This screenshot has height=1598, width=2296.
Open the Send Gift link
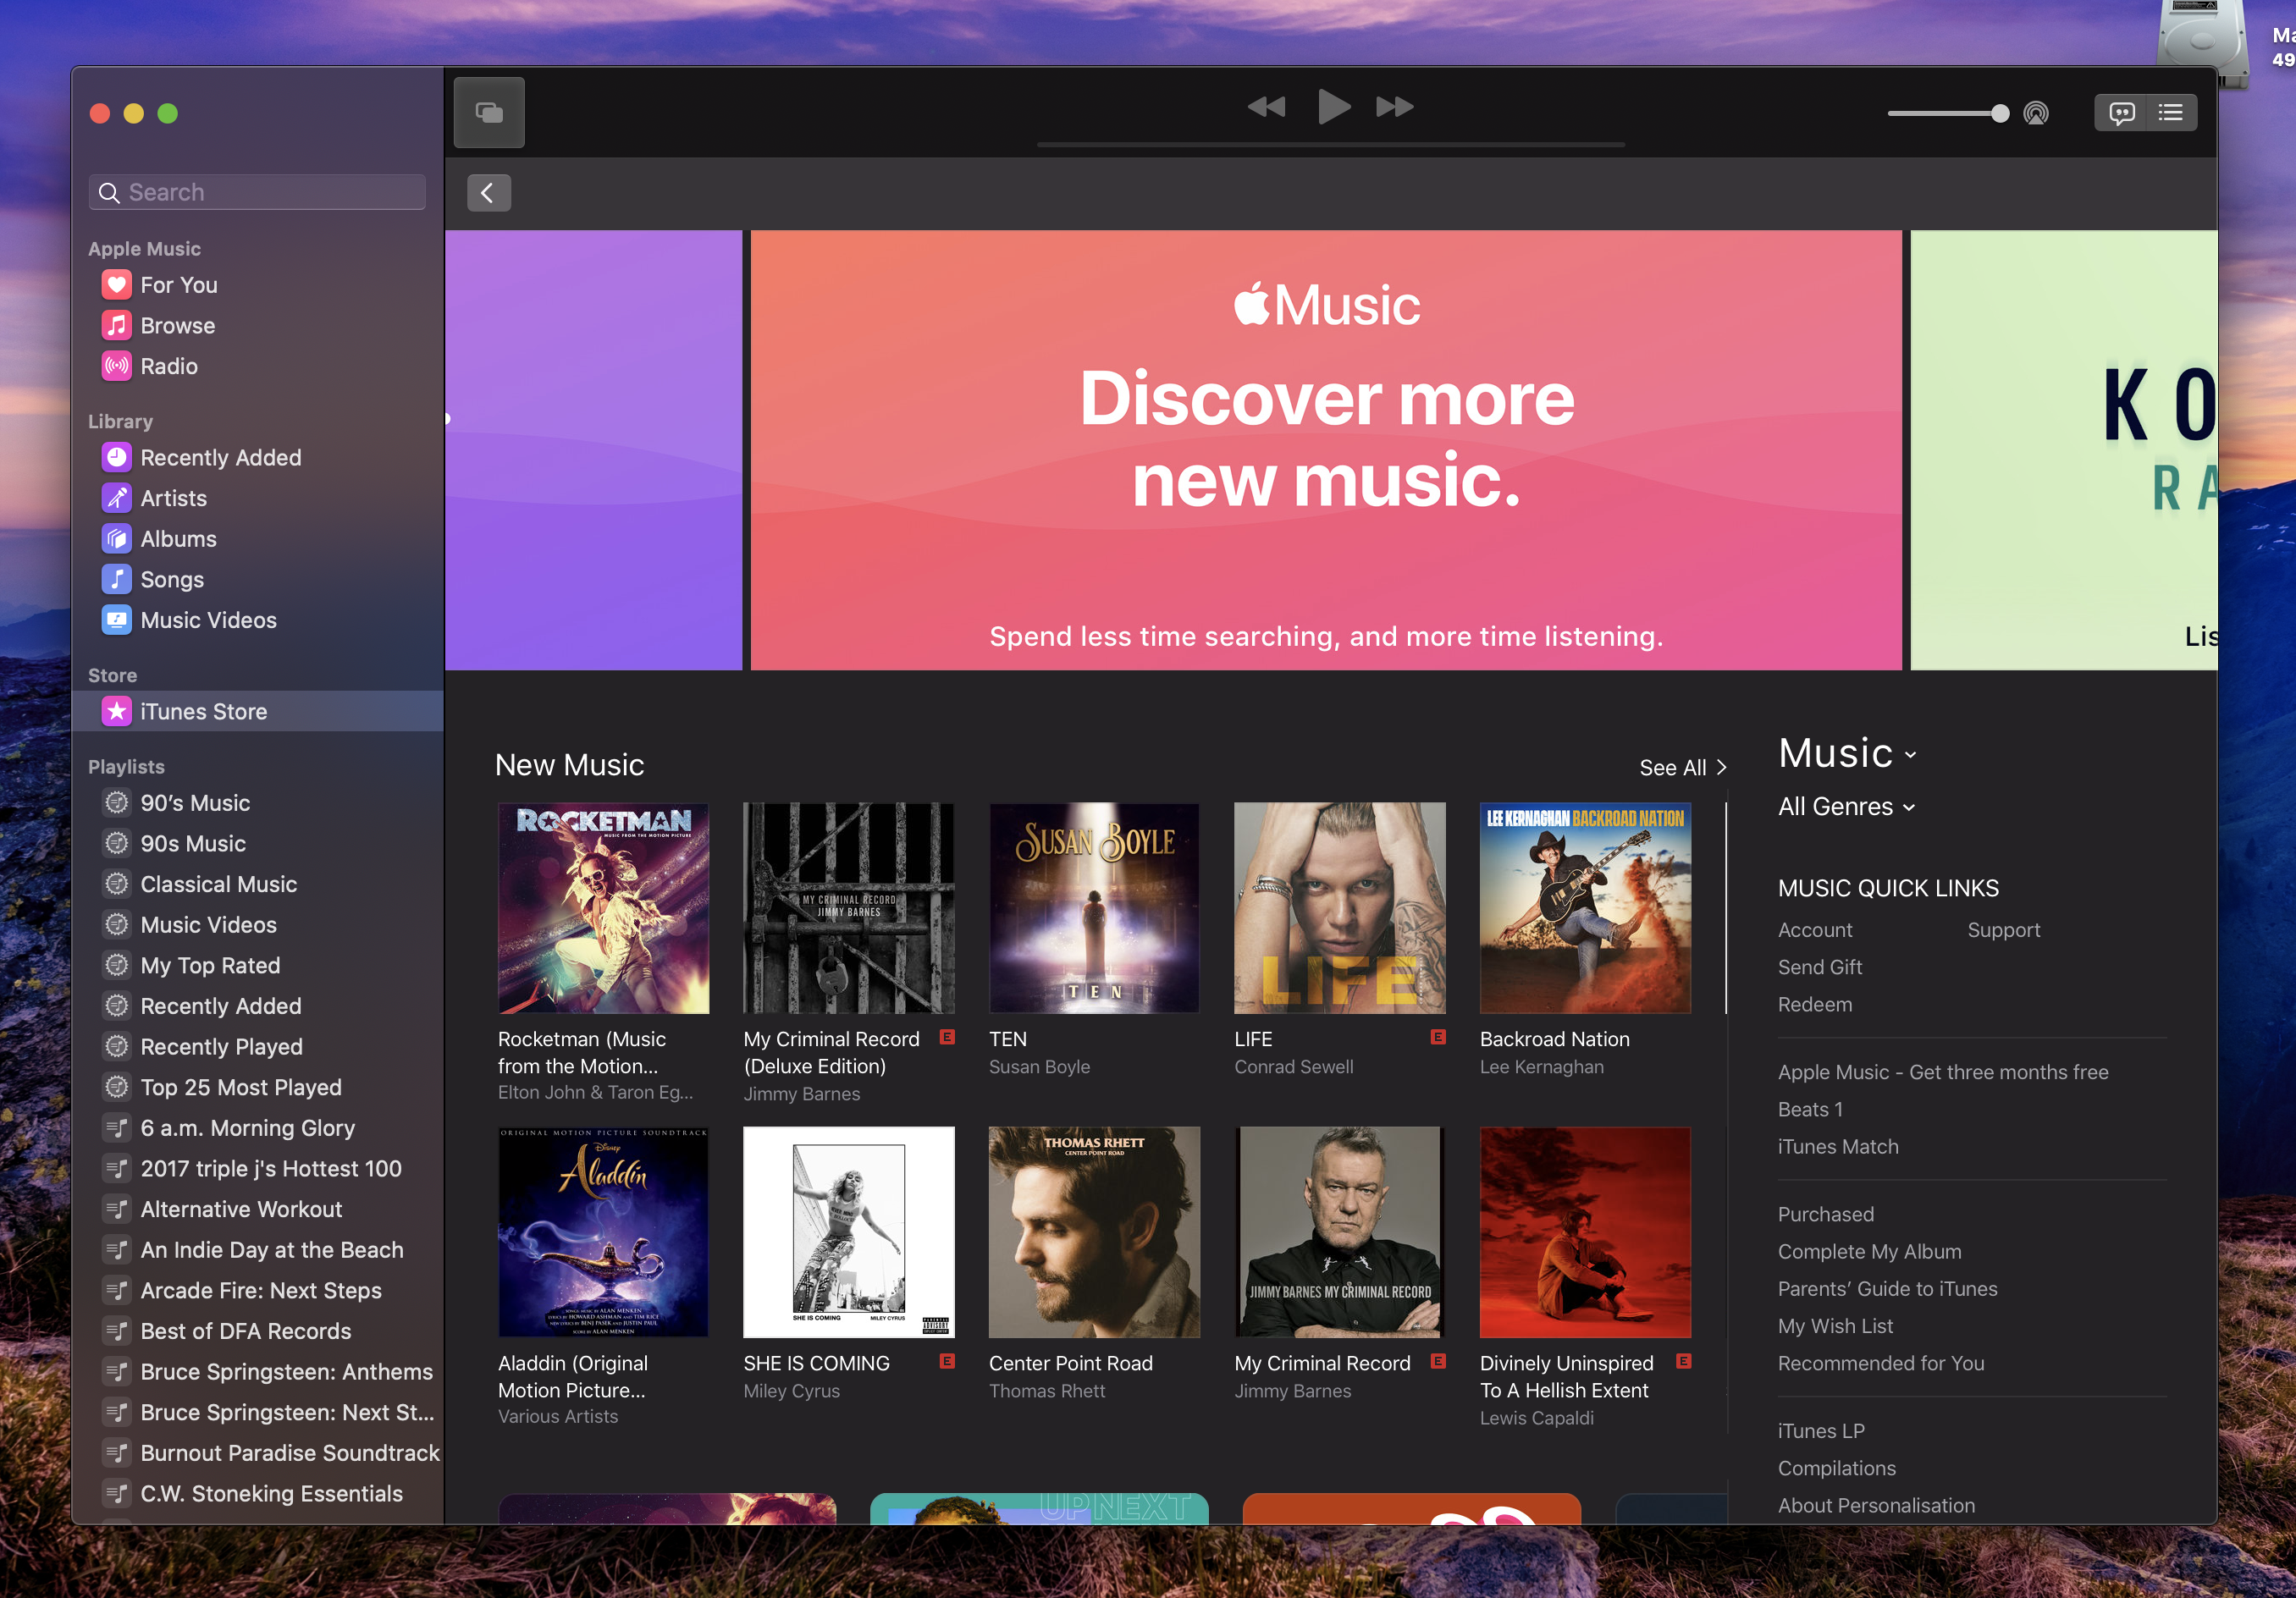pyautogui.click(x=1819, y=967)
